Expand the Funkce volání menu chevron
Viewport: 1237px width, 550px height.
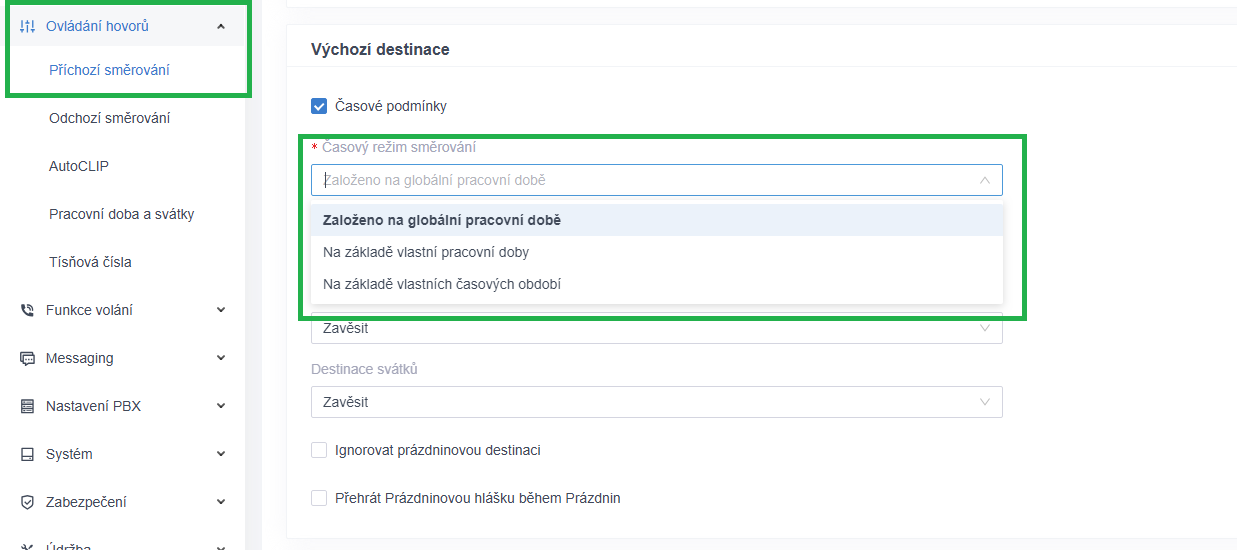(x=221, y=310)
